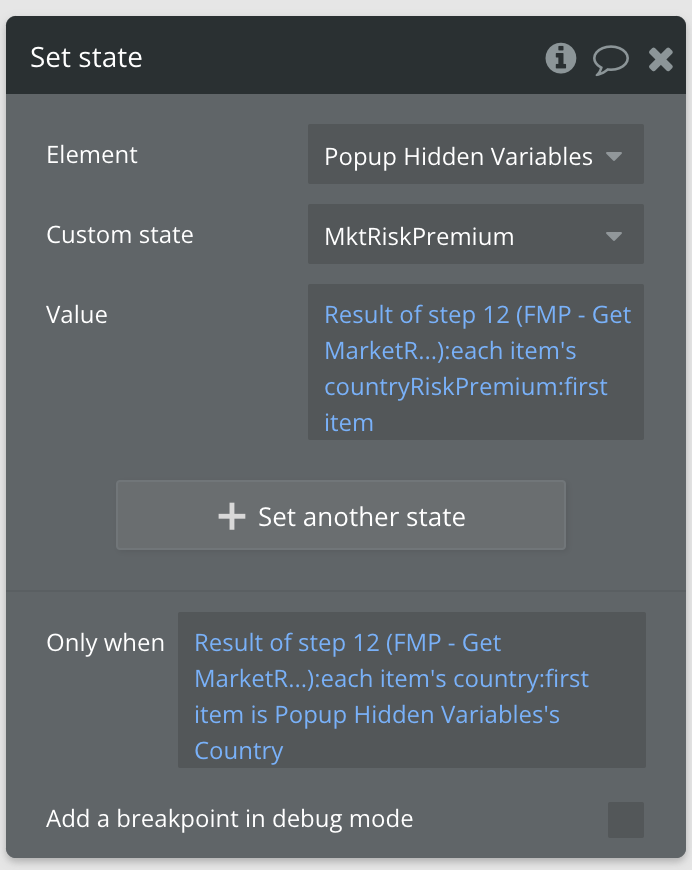This screenshot has width=692, height=870.
Task: Click the info icon in header
Action: pyautogui.click(x=561, y=58)
